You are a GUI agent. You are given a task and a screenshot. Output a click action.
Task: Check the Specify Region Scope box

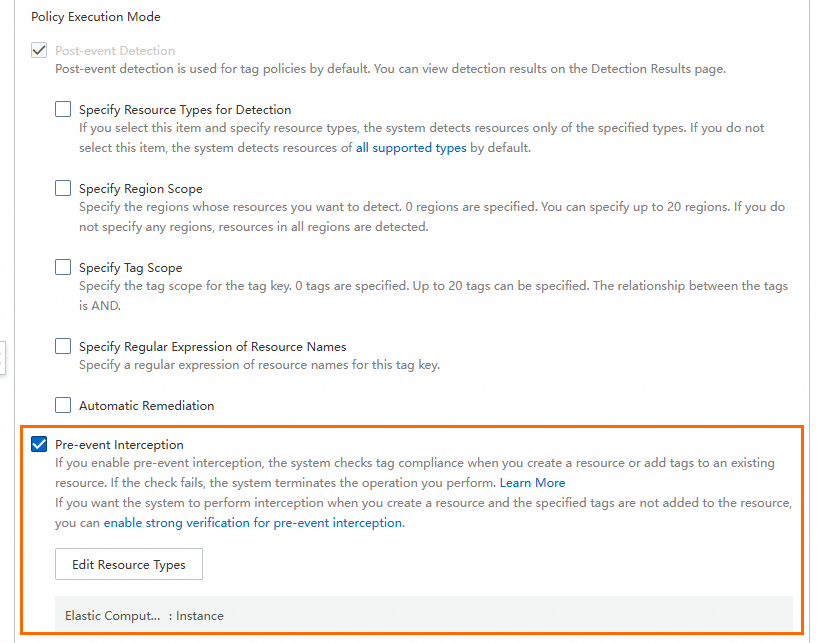tap(63, 188)
